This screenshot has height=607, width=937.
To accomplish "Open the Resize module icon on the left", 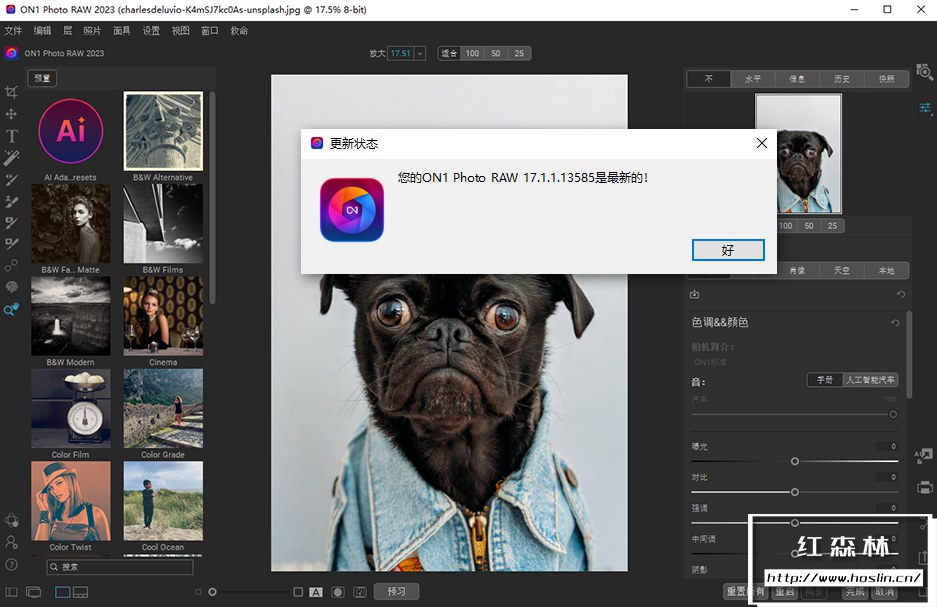I will pos(11,520).
